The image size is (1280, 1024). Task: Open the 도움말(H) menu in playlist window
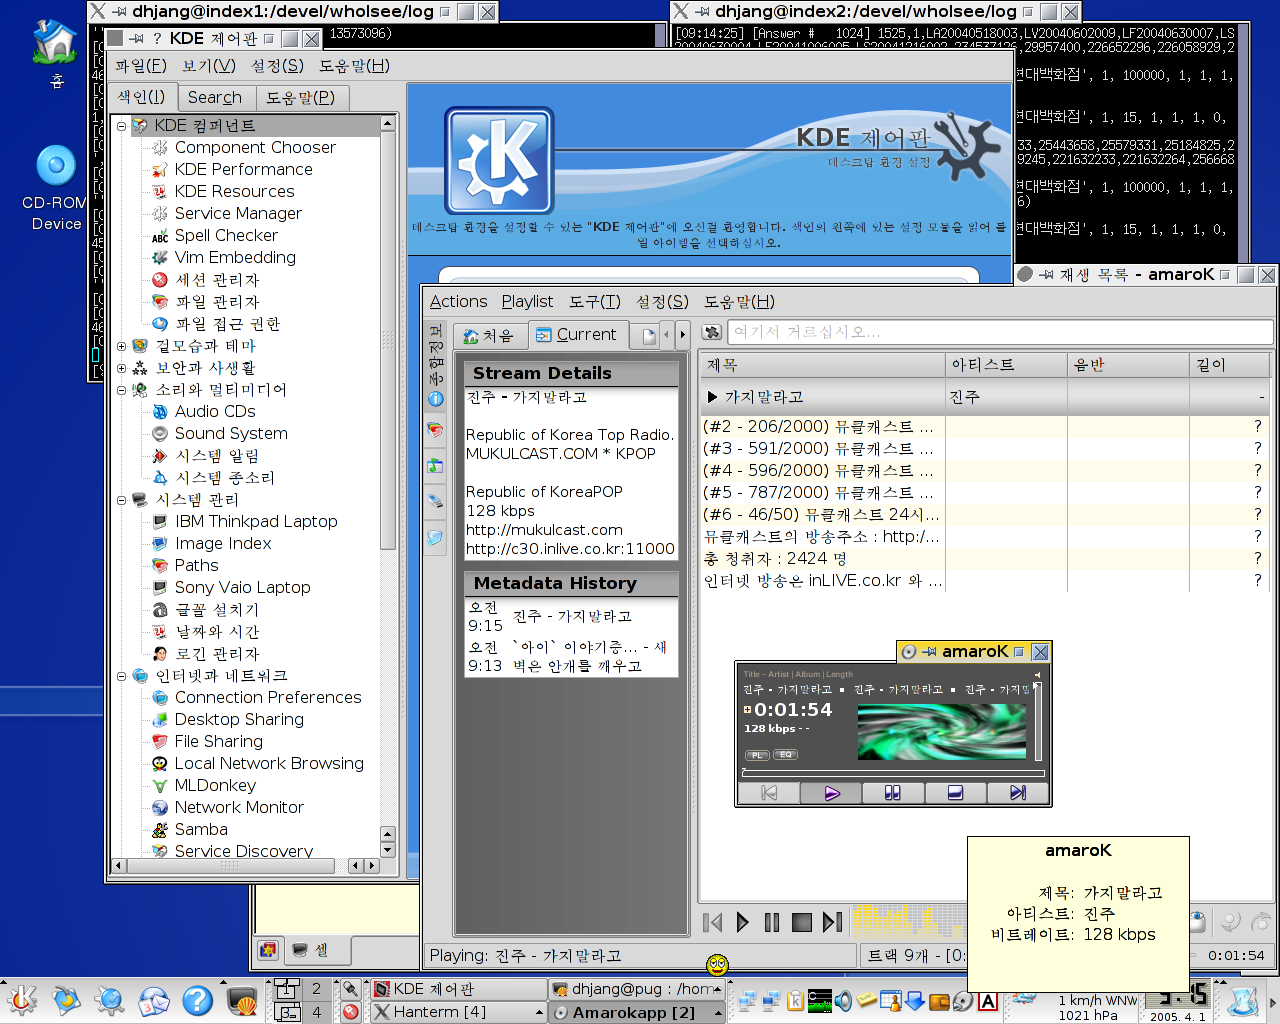[x=739, y=301]
